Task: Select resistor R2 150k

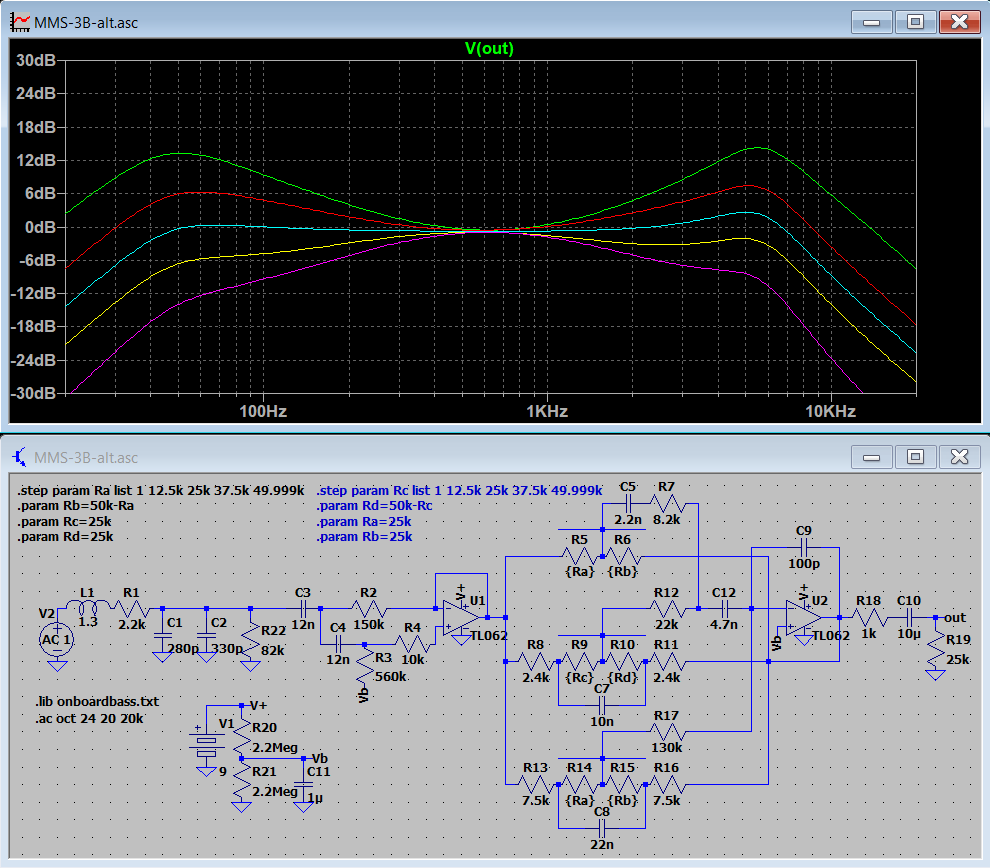Action: [369, 609]
